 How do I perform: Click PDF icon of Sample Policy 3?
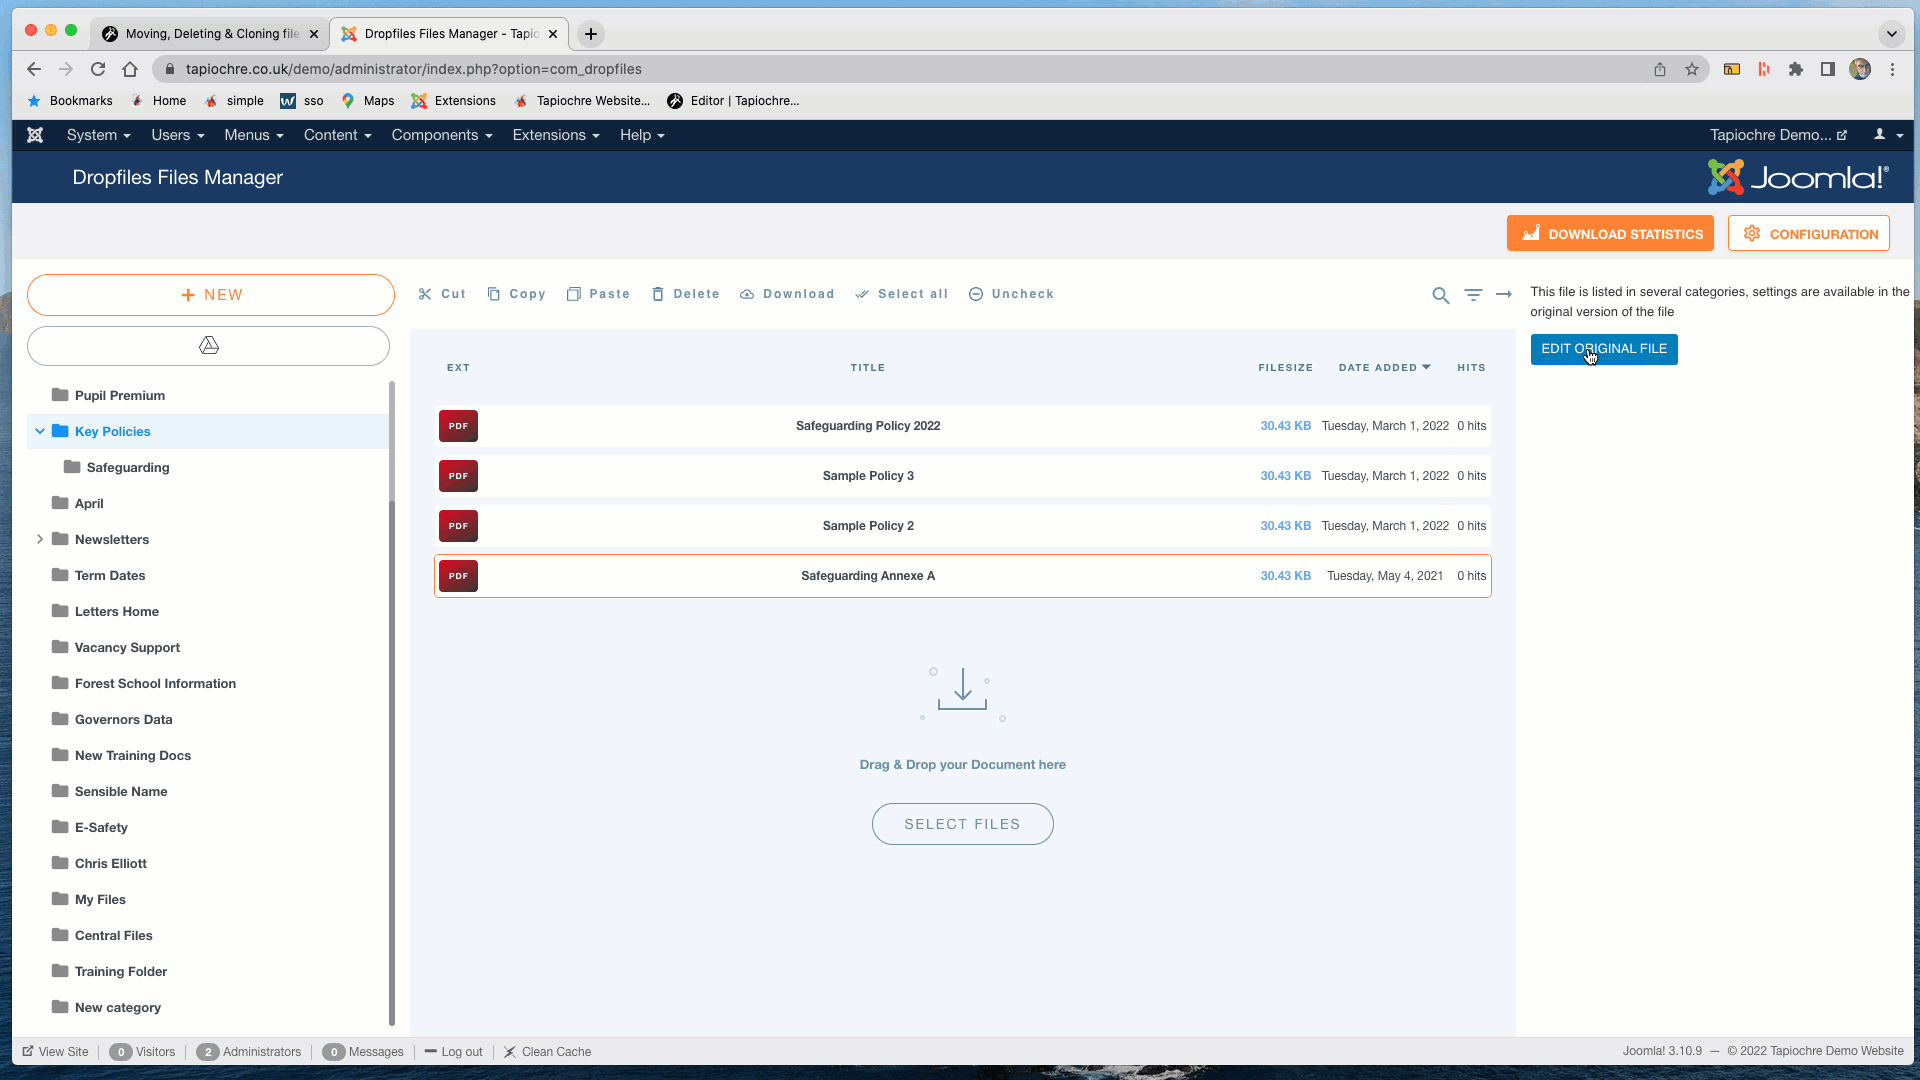click(458, 476)
